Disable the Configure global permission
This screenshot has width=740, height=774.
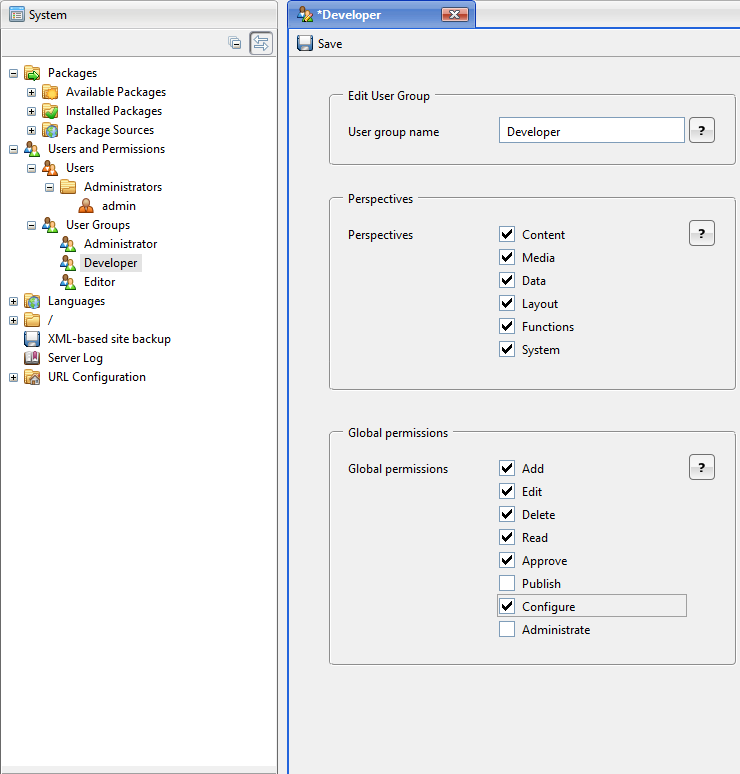tap(507, 606)
